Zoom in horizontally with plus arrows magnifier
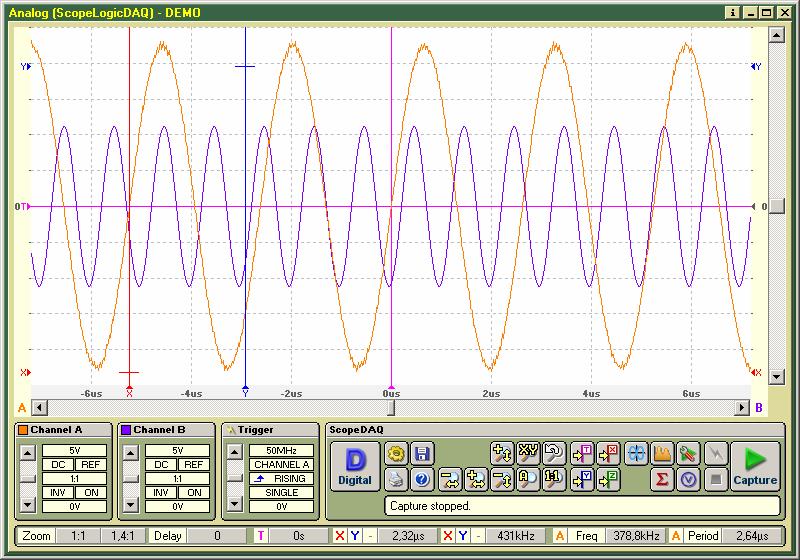 [x=476, y=479]
